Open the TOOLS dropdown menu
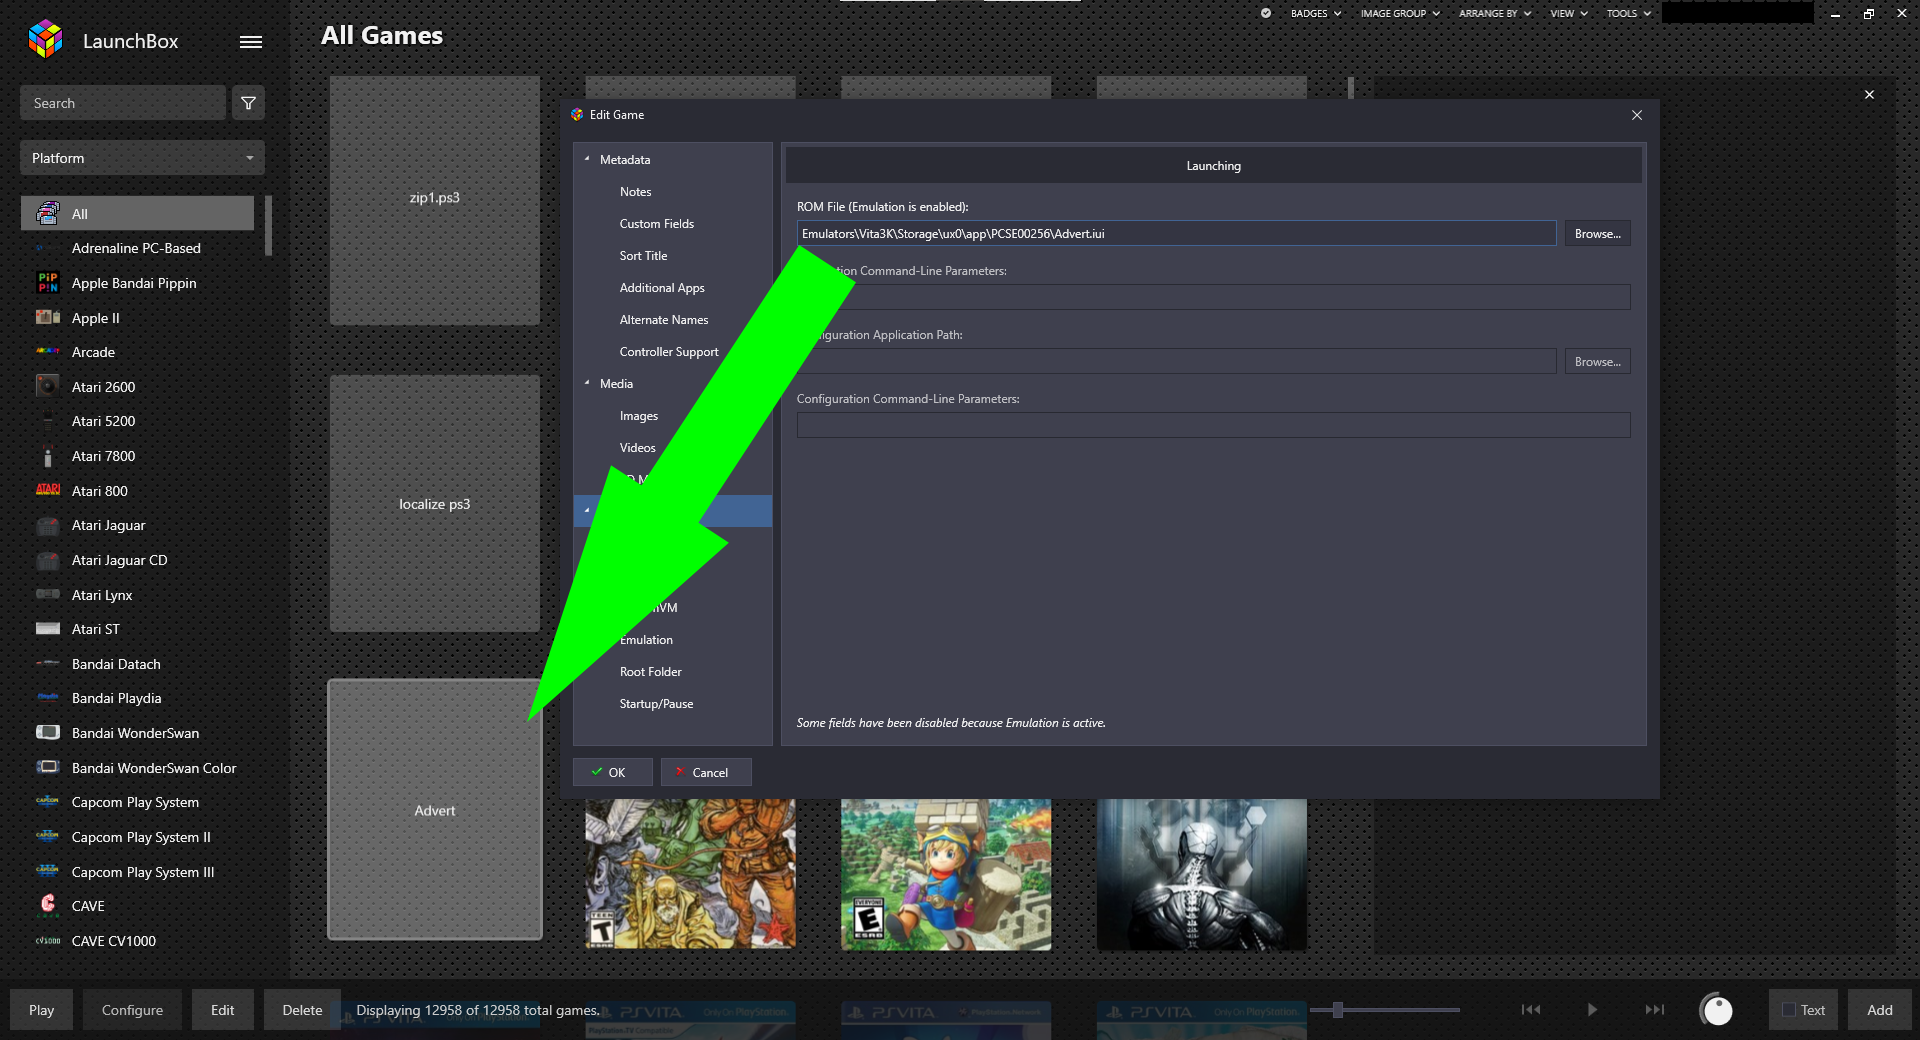Screen dimensions: 1920x1040 1629,13
